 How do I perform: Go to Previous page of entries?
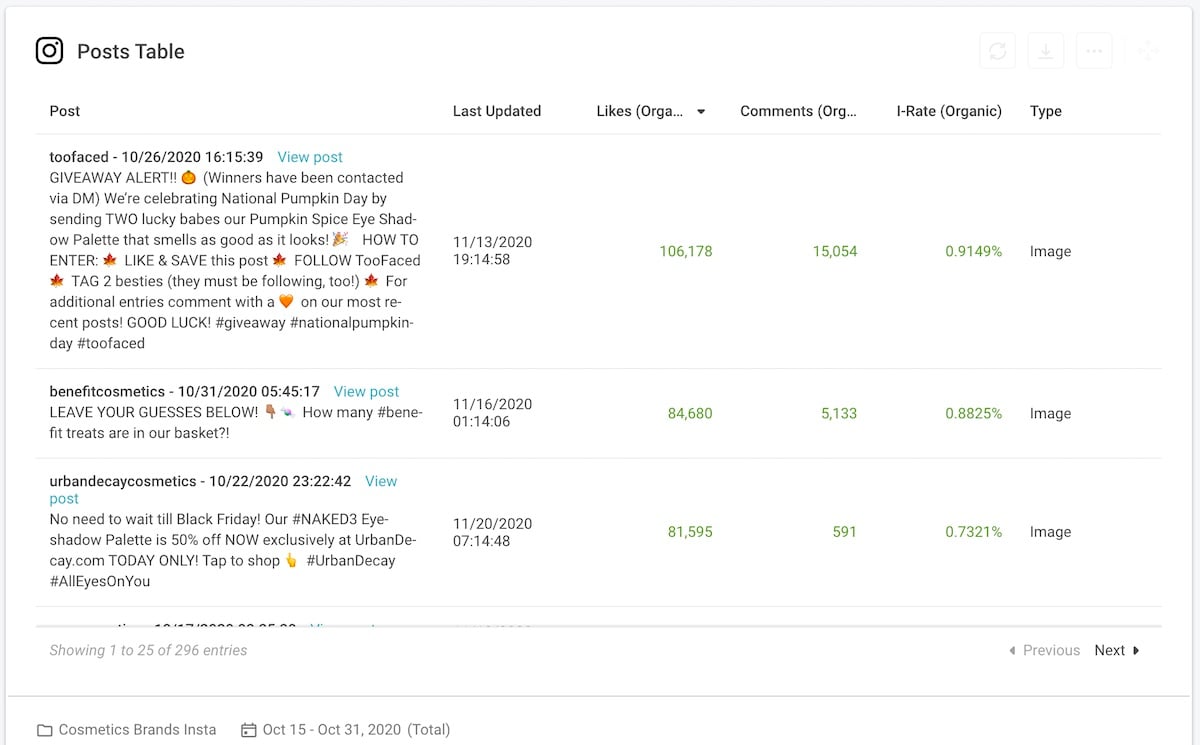point(1044,650)
